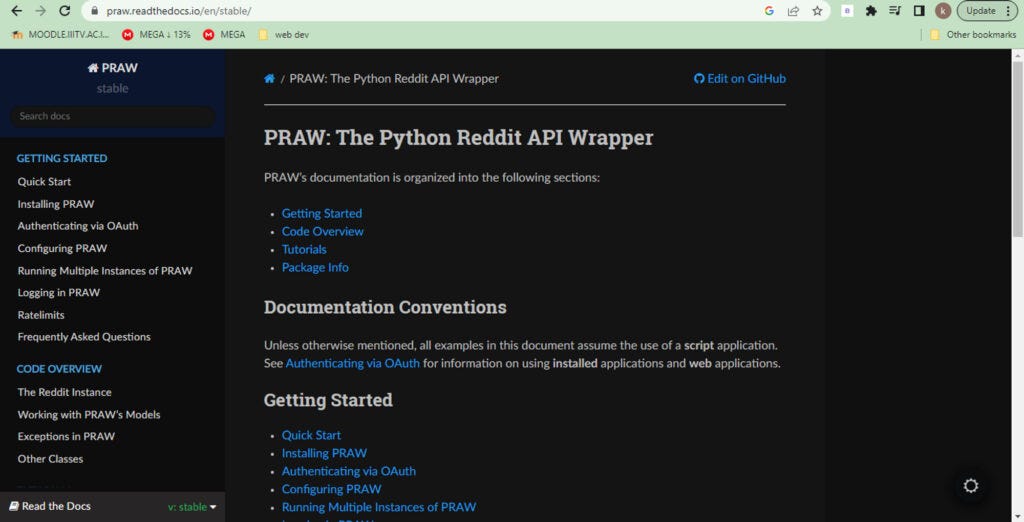Click Quick Start link in main content

coord(312,435)
